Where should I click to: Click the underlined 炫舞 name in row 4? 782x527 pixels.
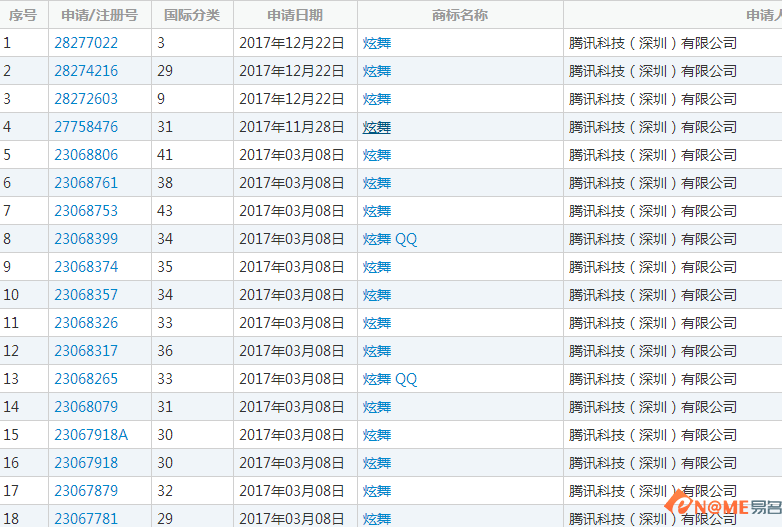click(377, 127)
